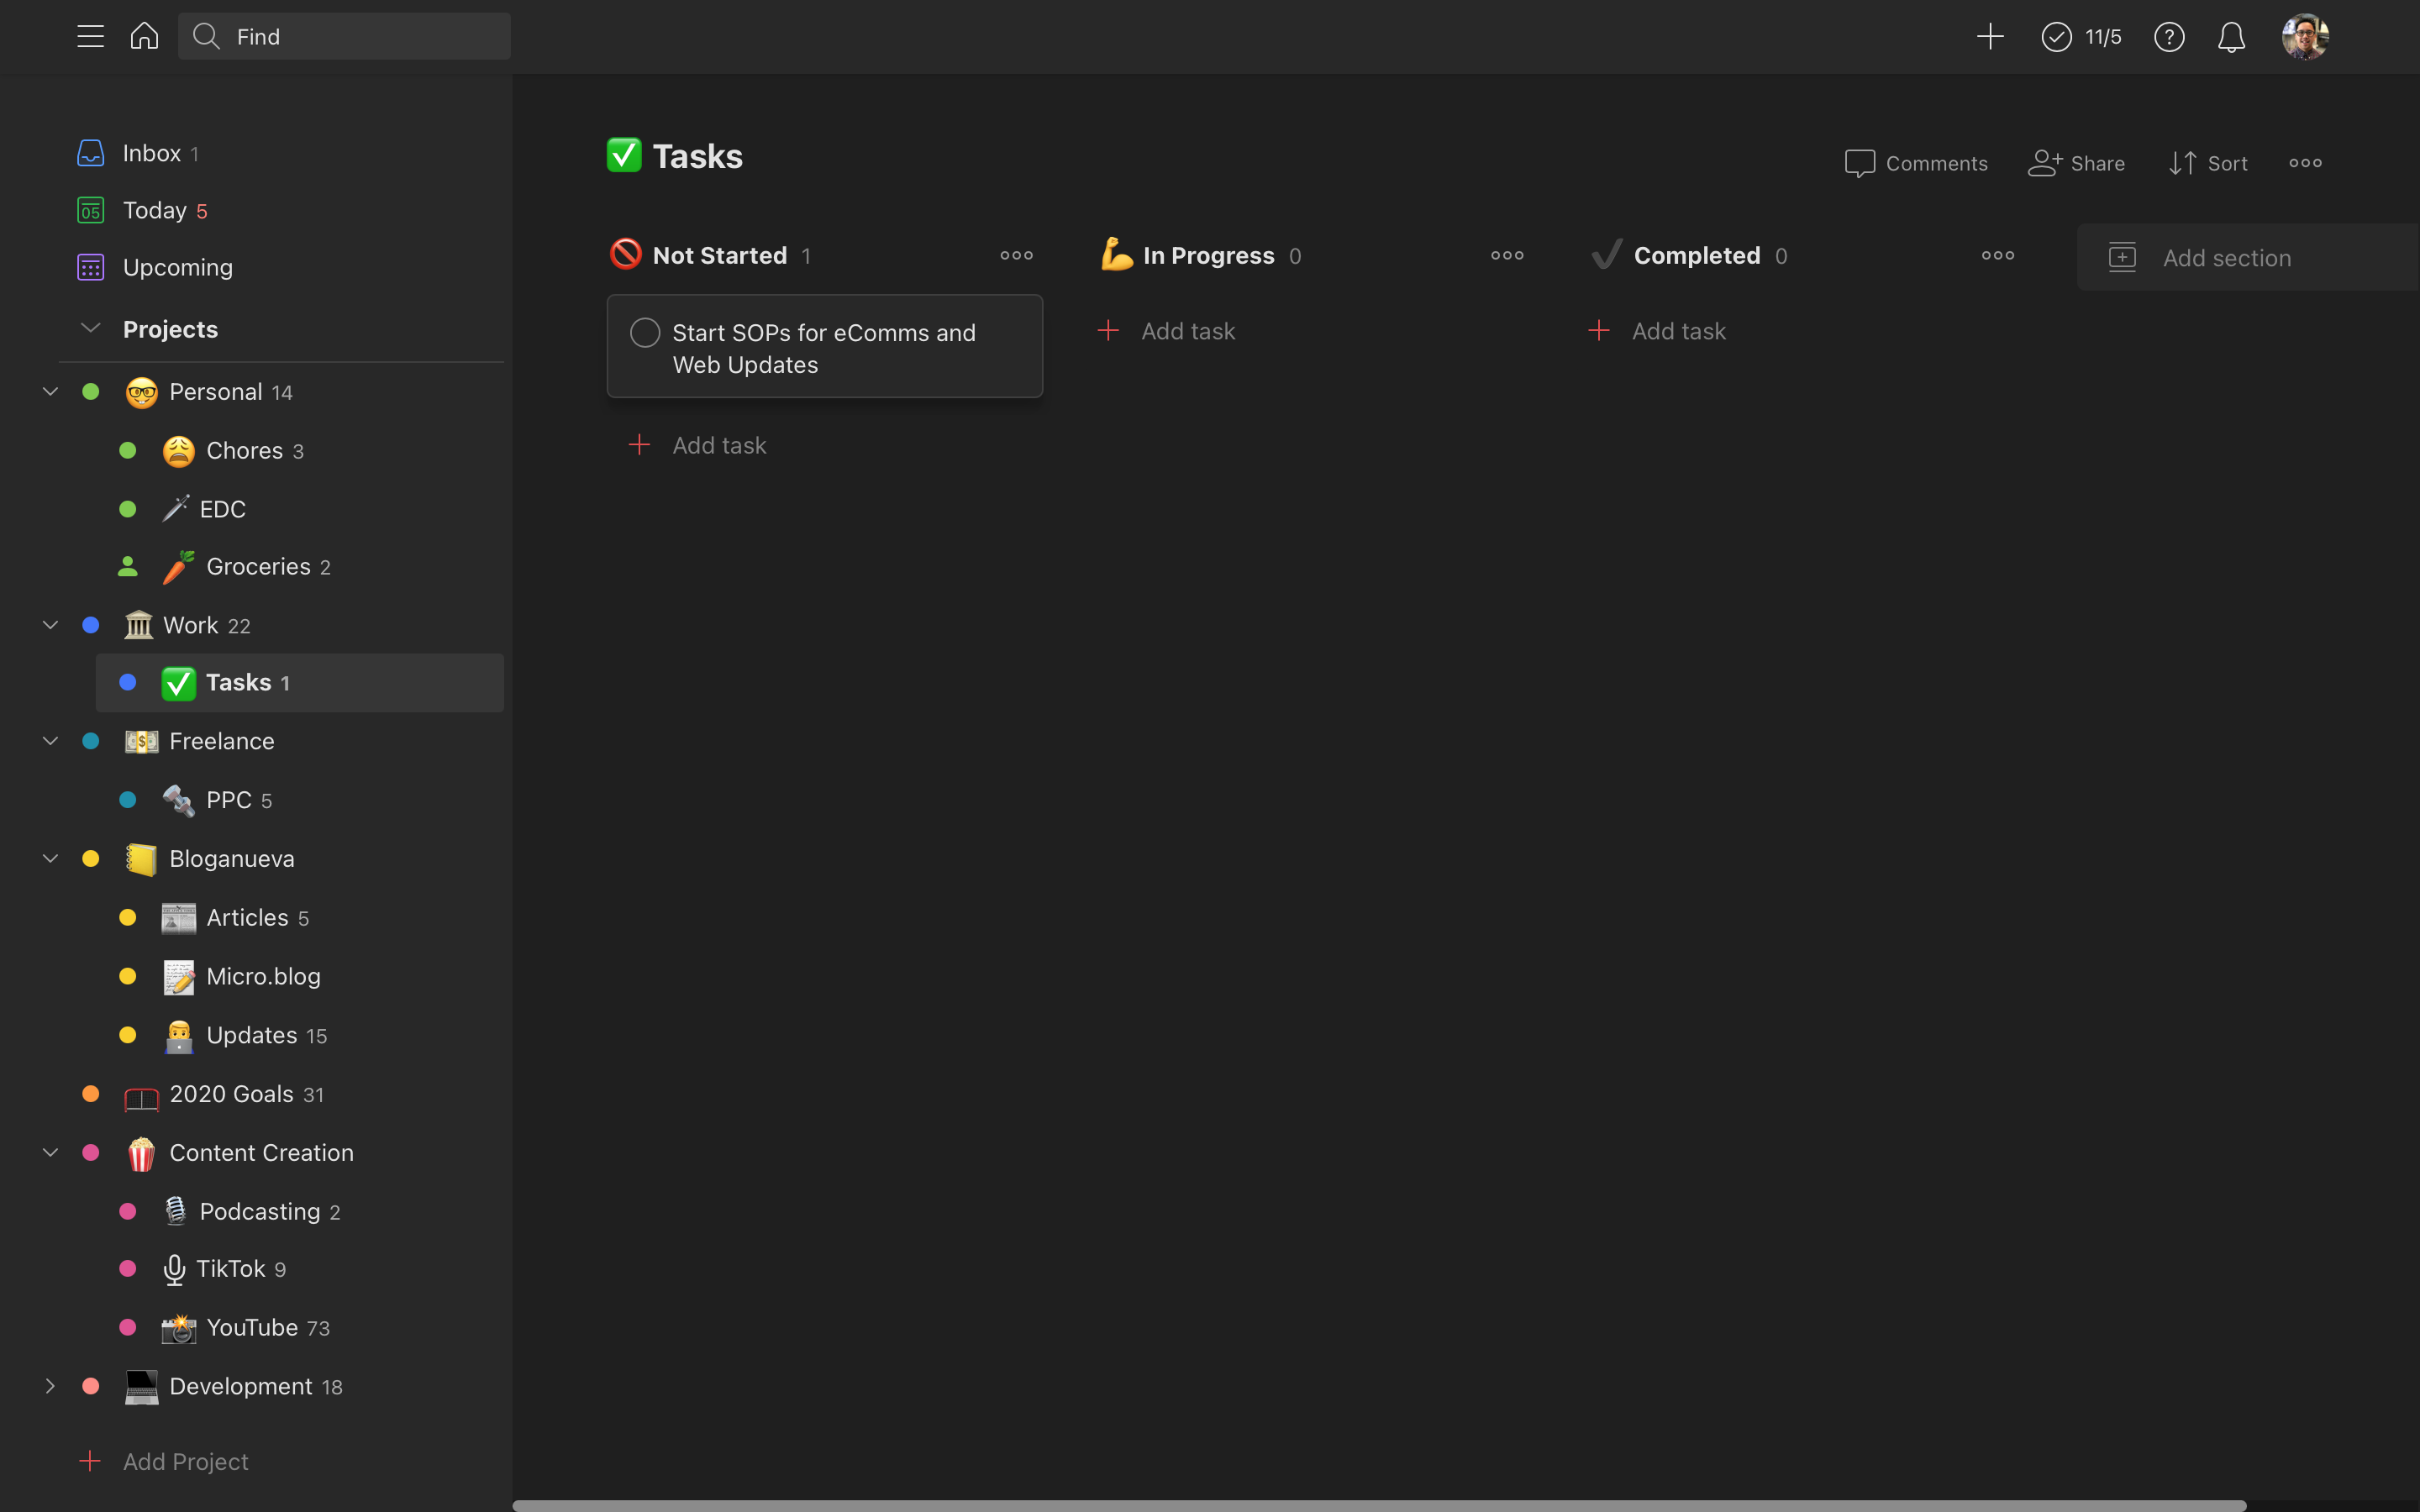Viewport: 2420px width, 1512px height.
Task: Open Completed section options menu
Action: (1998, 255)
